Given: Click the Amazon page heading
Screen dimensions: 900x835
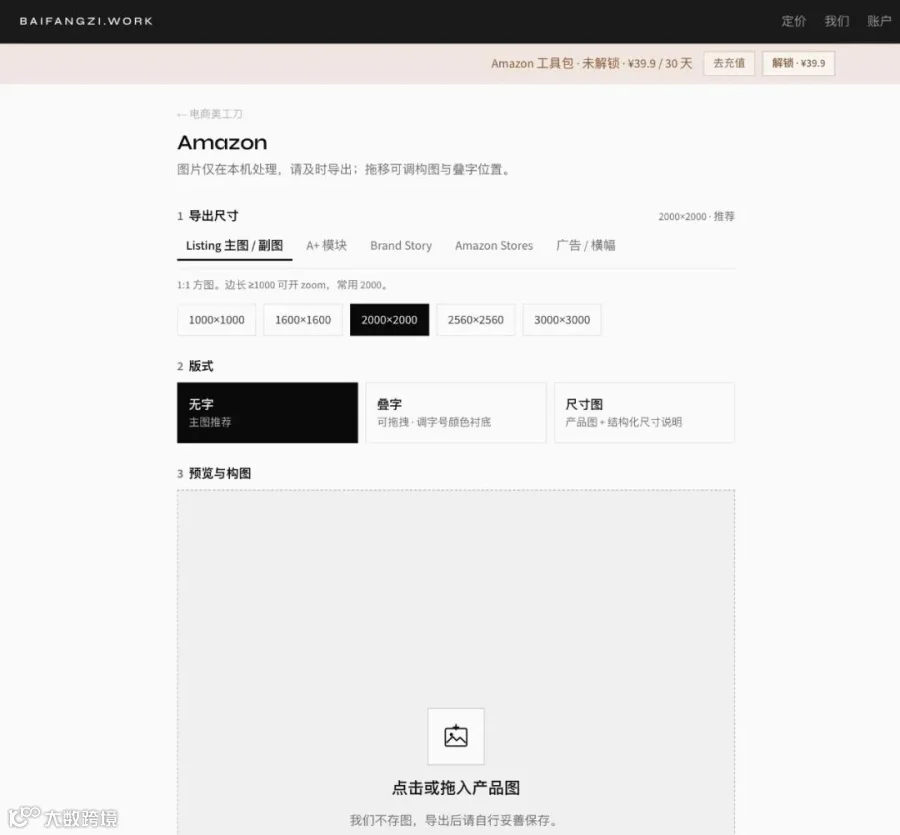Looking at the screenshot, I should (222, 142).
